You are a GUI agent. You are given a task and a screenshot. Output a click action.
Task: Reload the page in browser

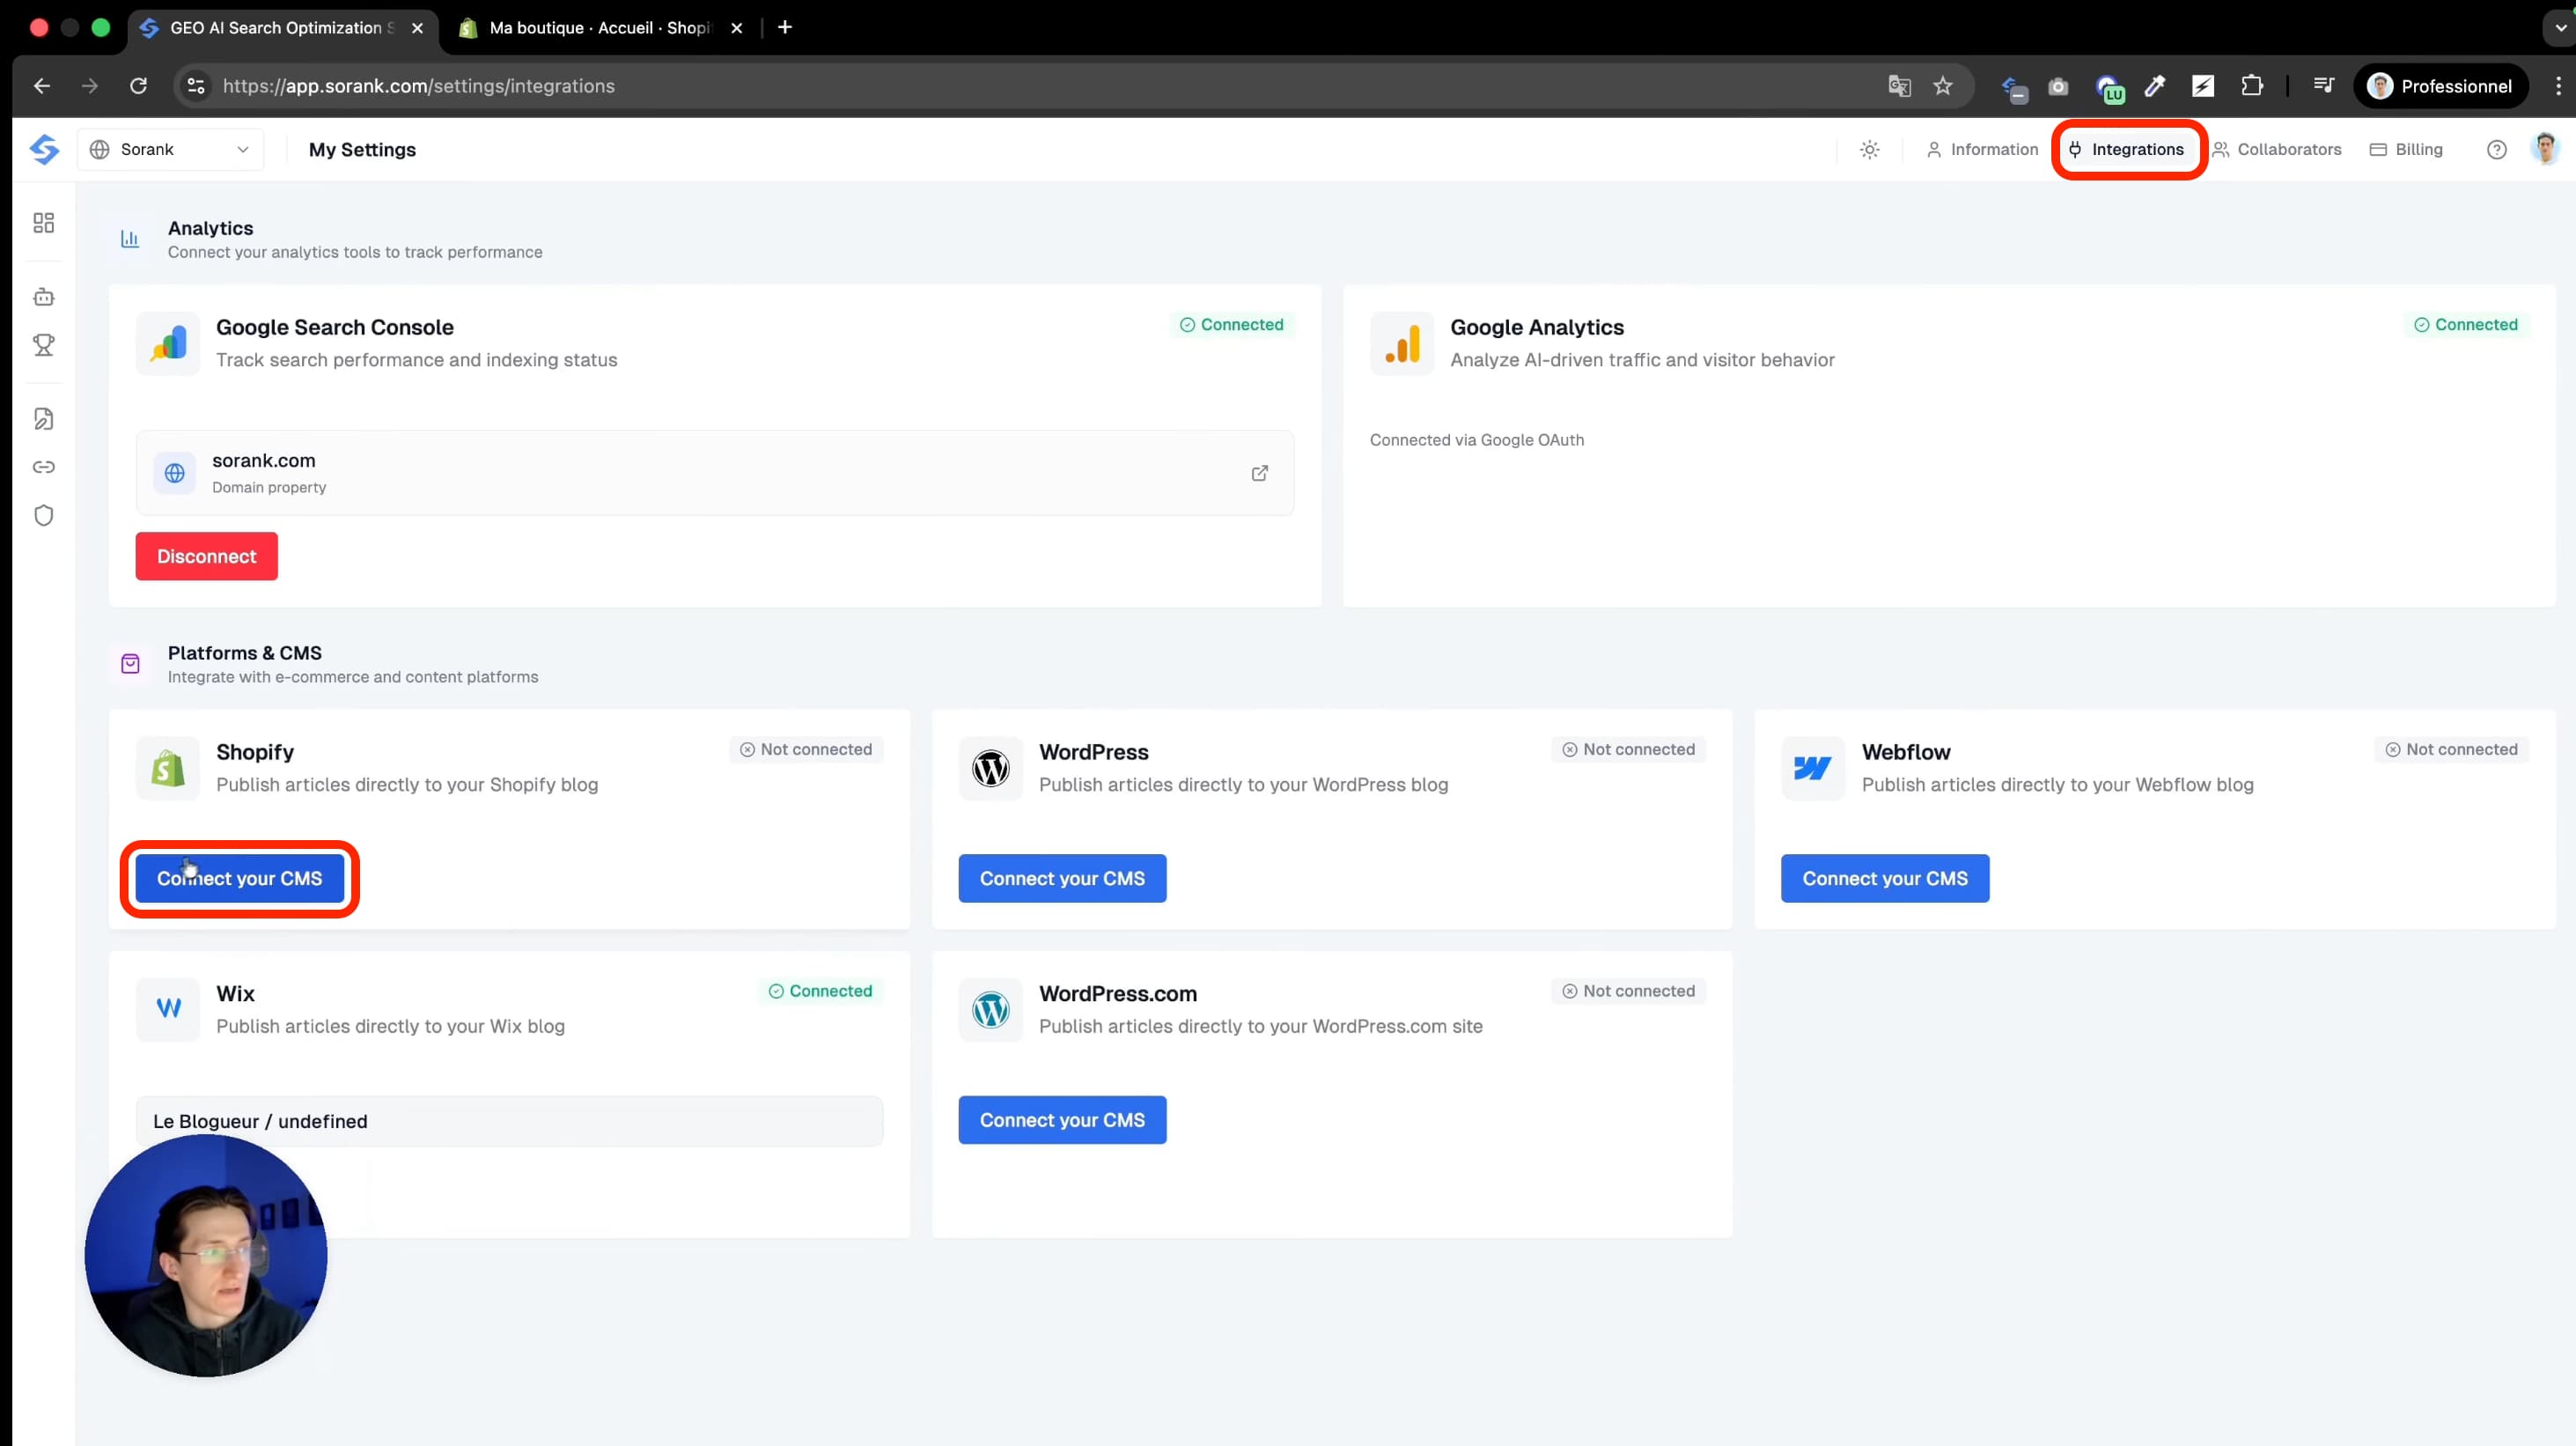pos(138,86)
